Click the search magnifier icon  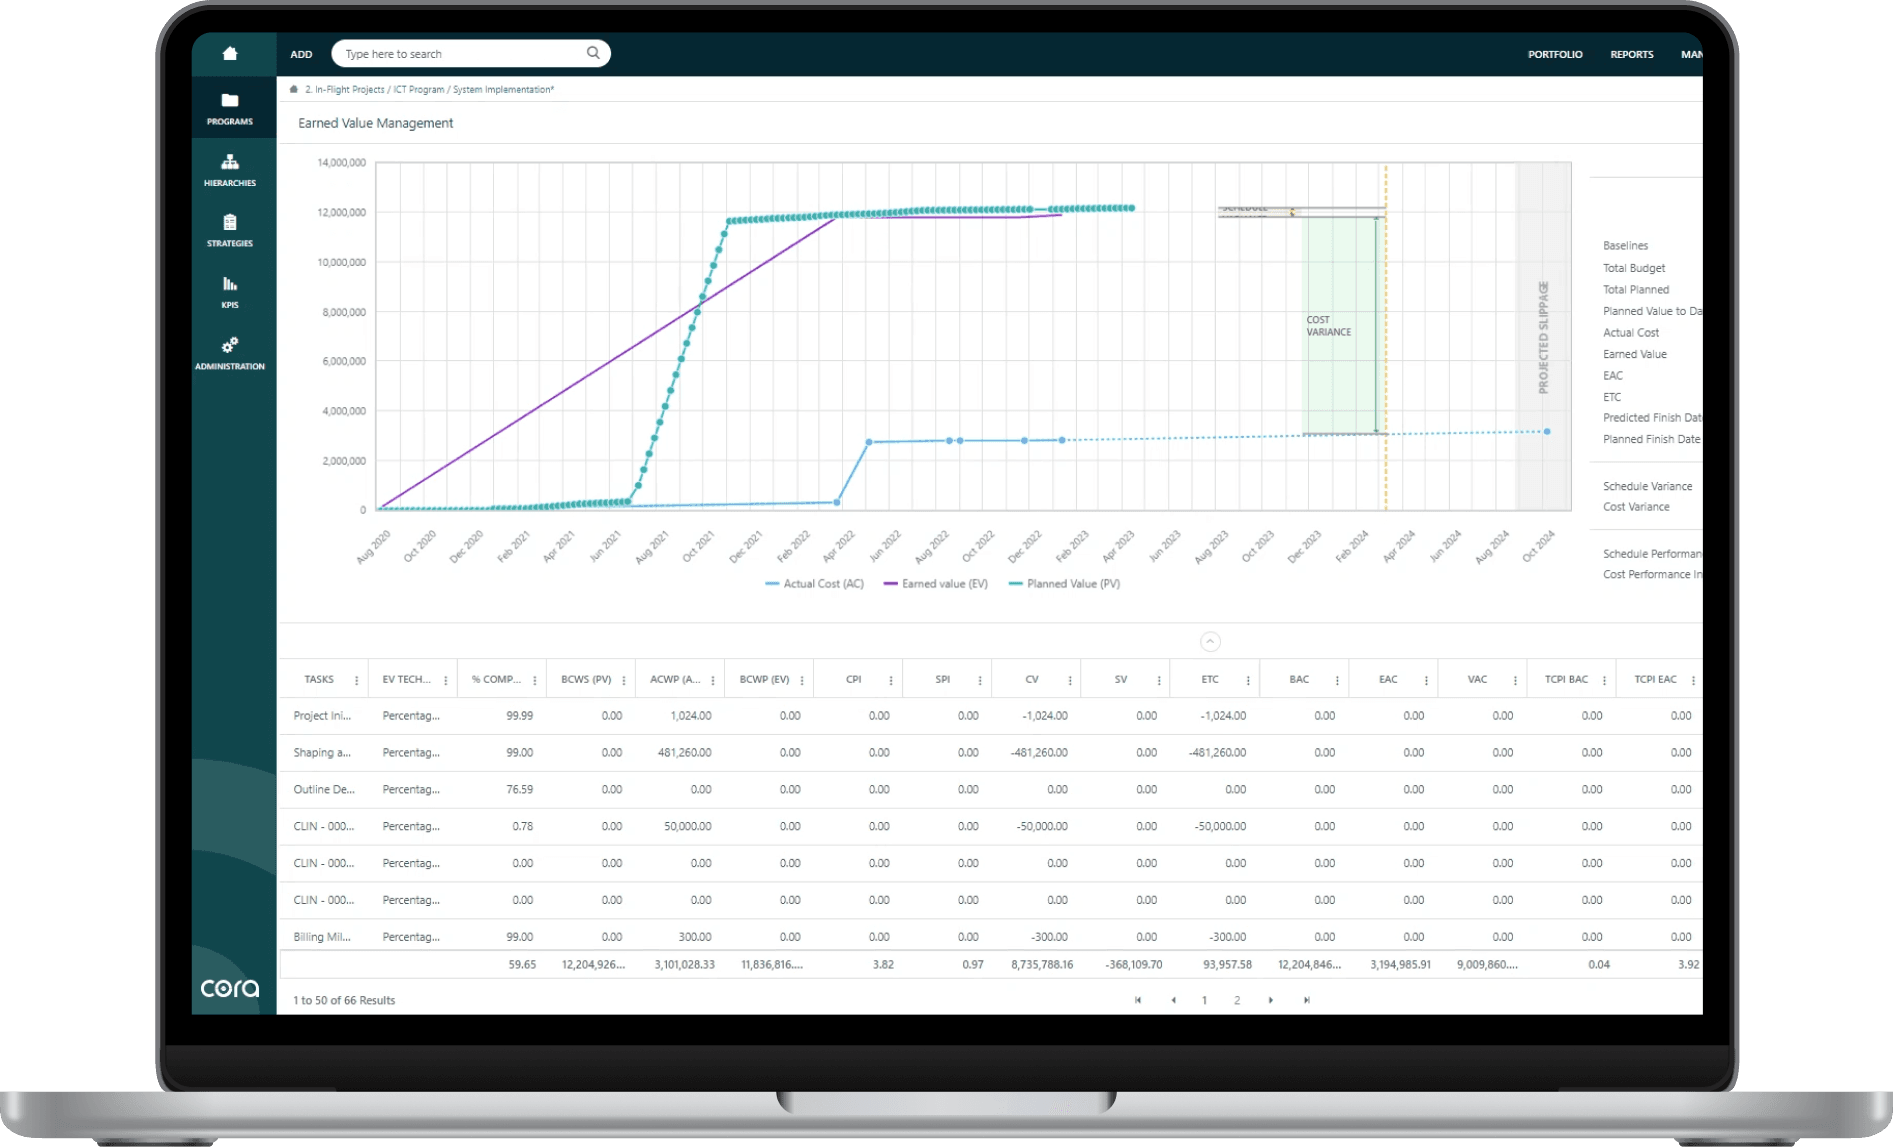[x=593, y=53]
